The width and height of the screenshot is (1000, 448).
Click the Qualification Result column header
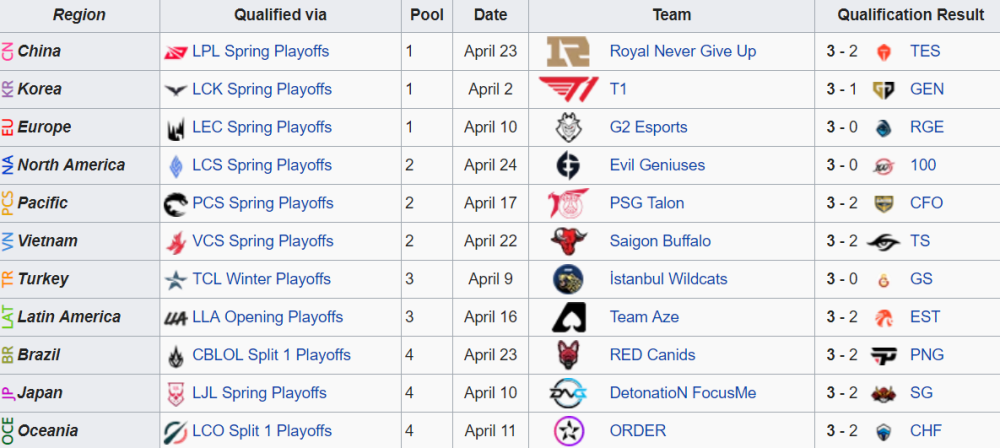(906, 15)
